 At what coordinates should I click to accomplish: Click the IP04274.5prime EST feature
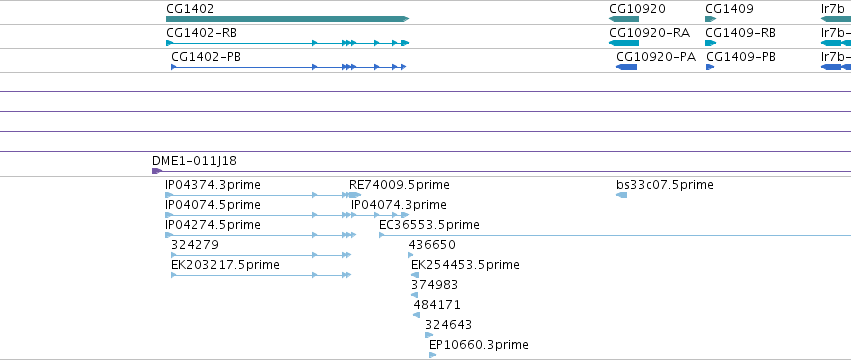(x=261, y=235)
